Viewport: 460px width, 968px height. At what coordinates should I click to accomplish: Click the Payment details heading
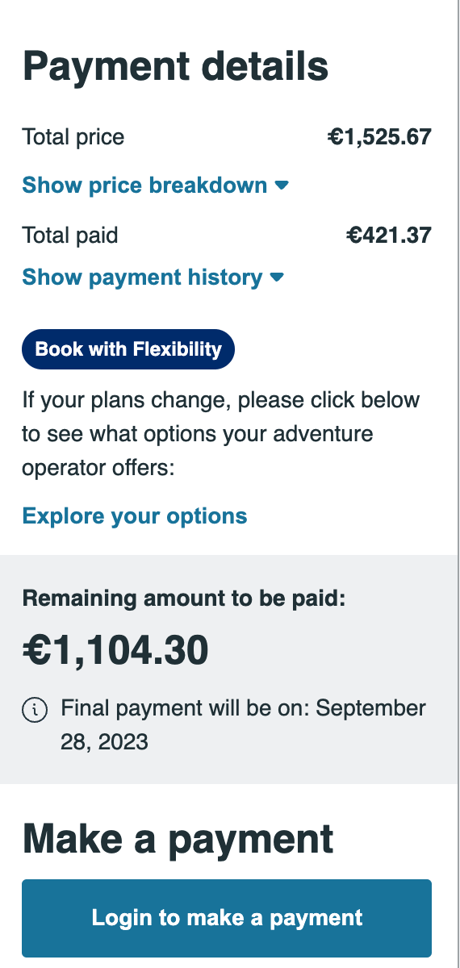pos(175,66)
